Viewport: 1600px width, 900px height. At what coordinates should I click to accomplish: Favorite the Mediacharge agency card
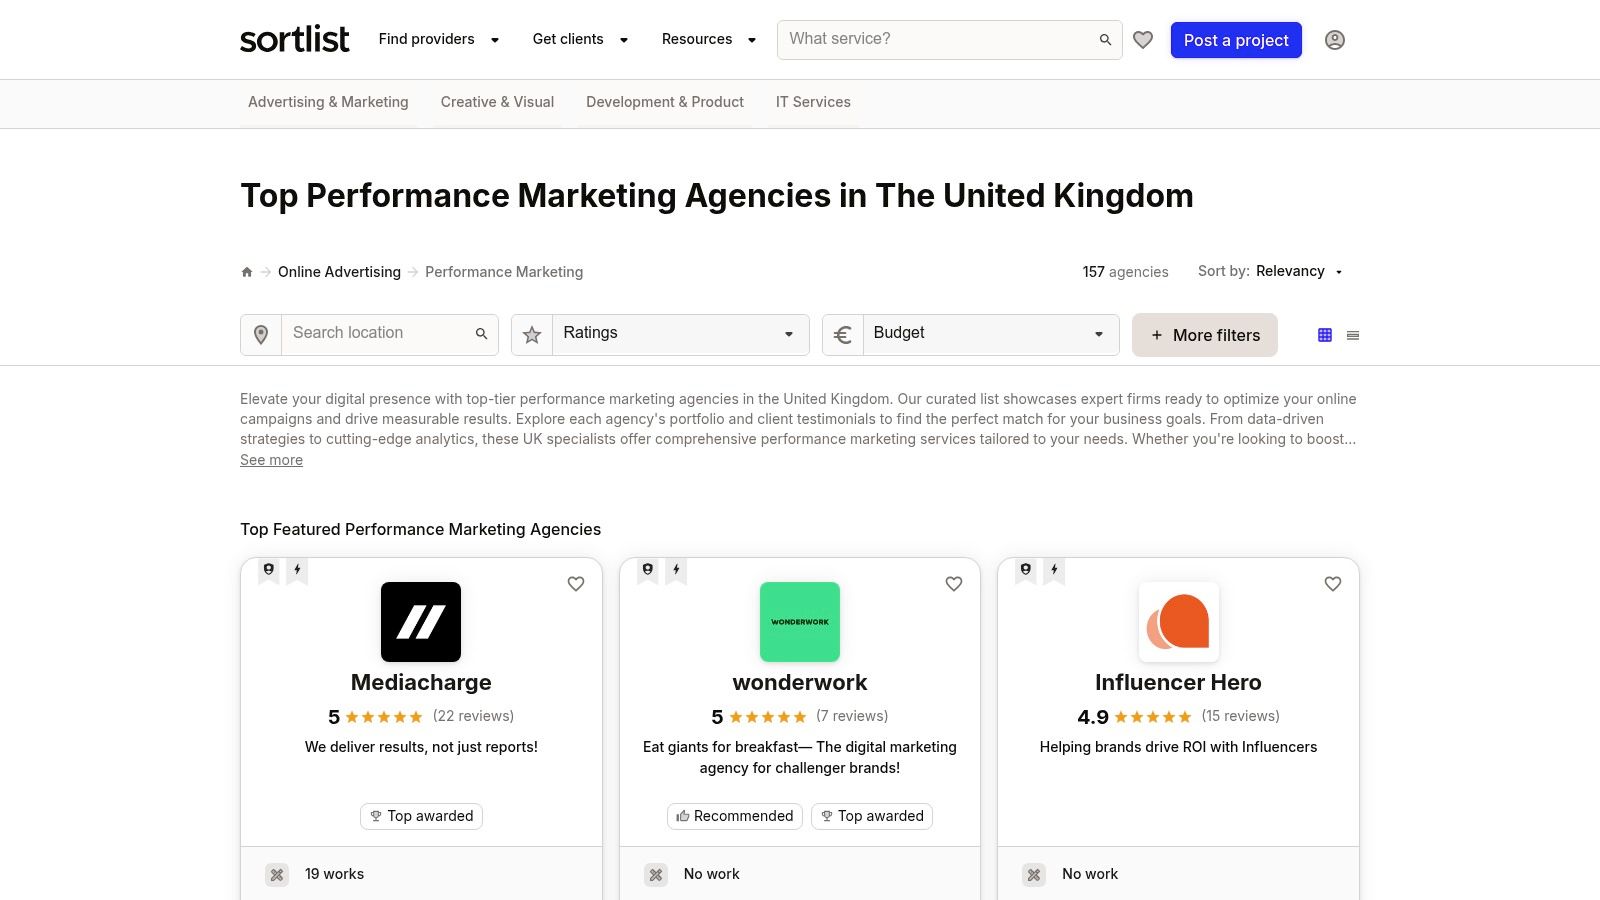[576, 584]
